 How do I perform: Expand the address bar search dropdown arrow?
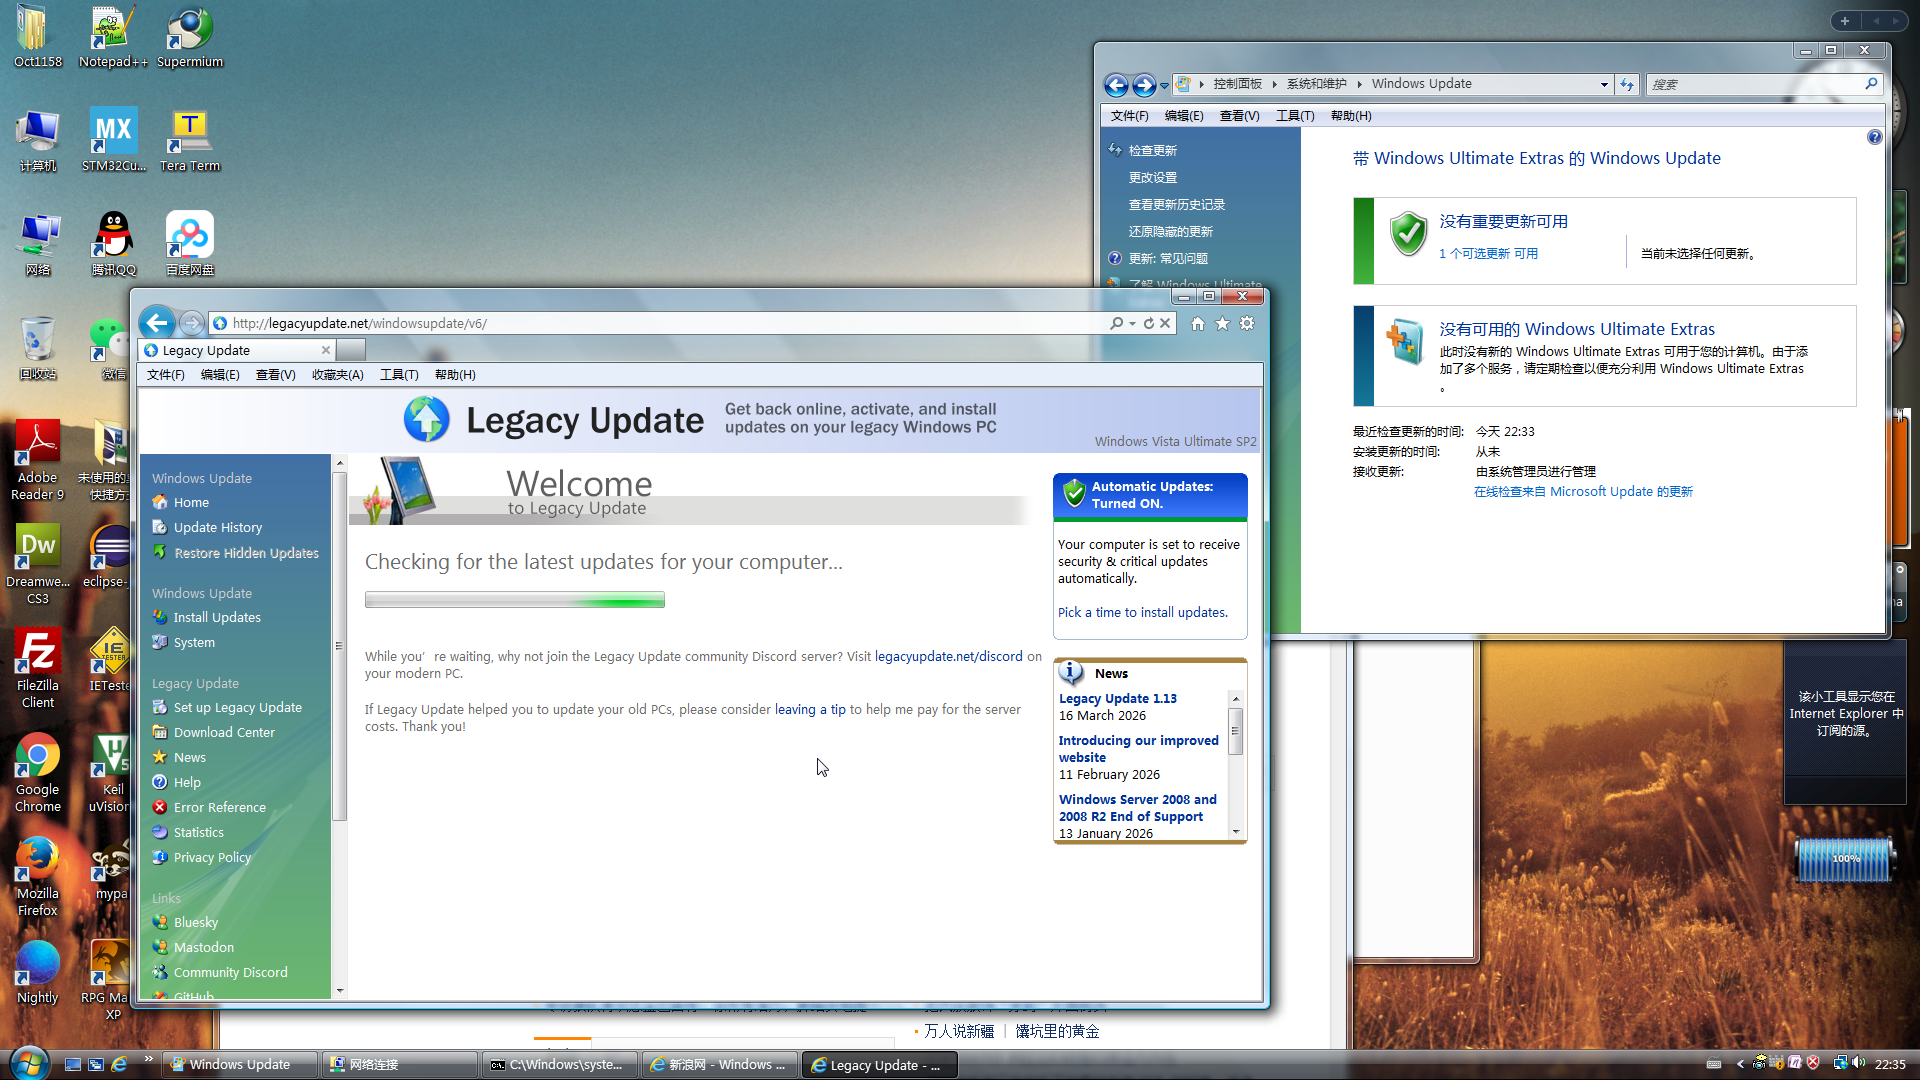(x=1132, y=323)
